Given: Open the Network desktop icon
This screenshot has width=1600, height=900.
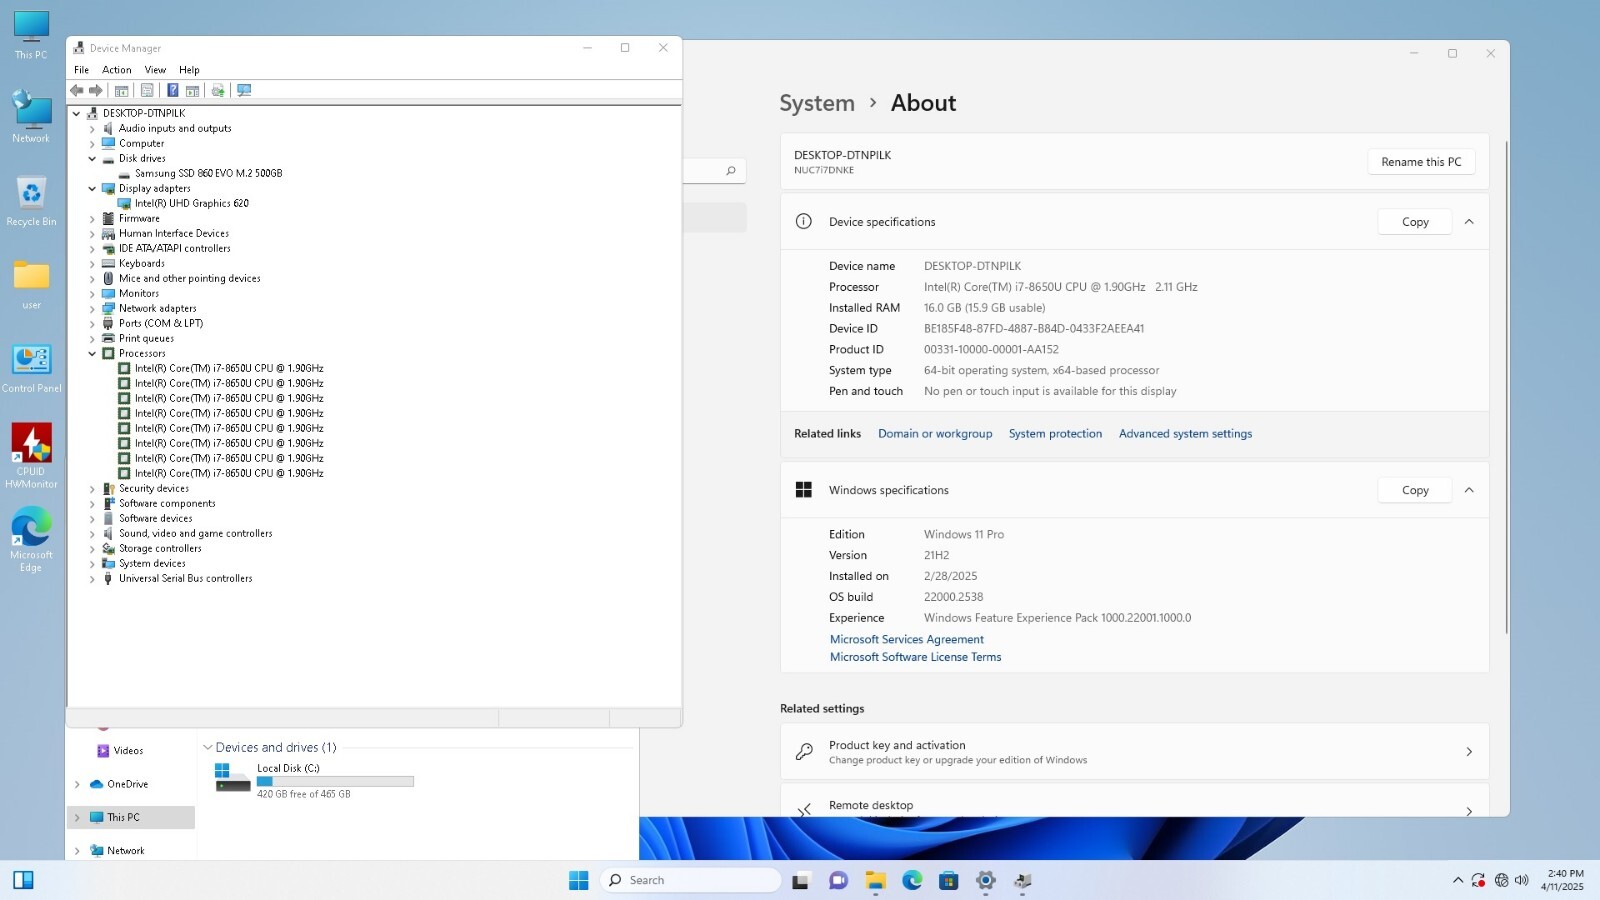Looking at the screenshot, I should (x=31, y=117).
